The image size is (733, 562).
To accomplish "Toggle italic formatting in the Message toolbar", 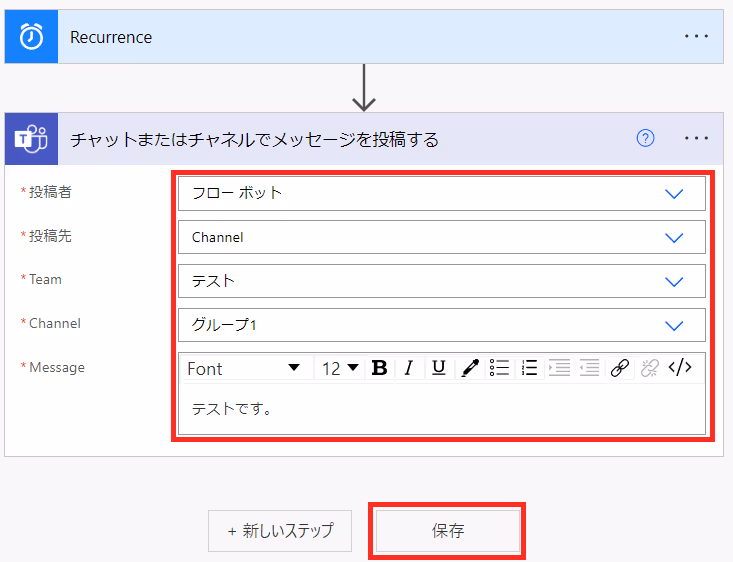I will 409,368.
